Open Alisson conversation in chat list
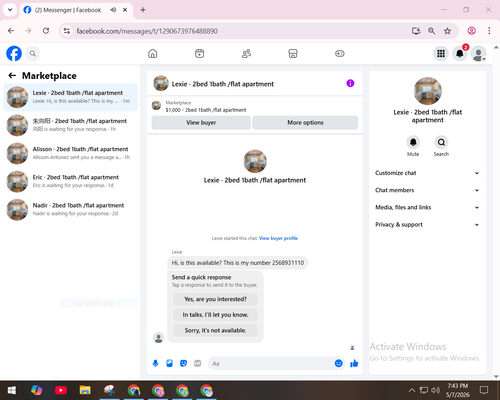Viewport: 500px width, 400px height. (70, 153)
